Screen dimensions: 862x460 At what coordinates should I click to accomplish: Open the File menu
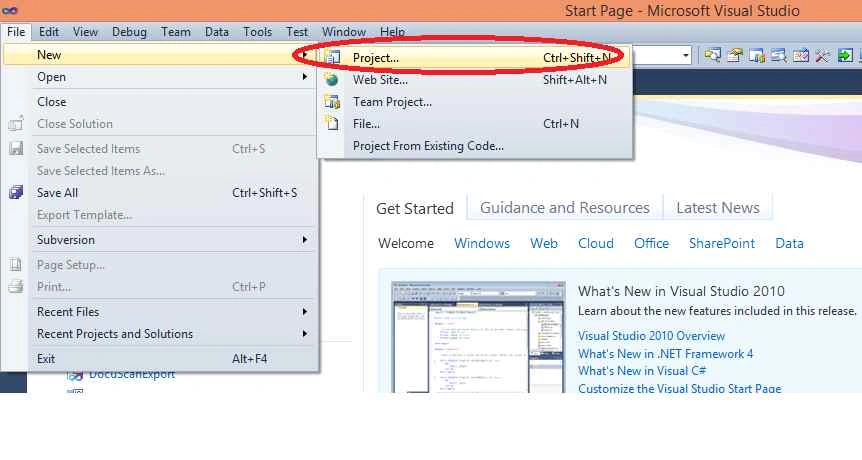tap(16, 32)
